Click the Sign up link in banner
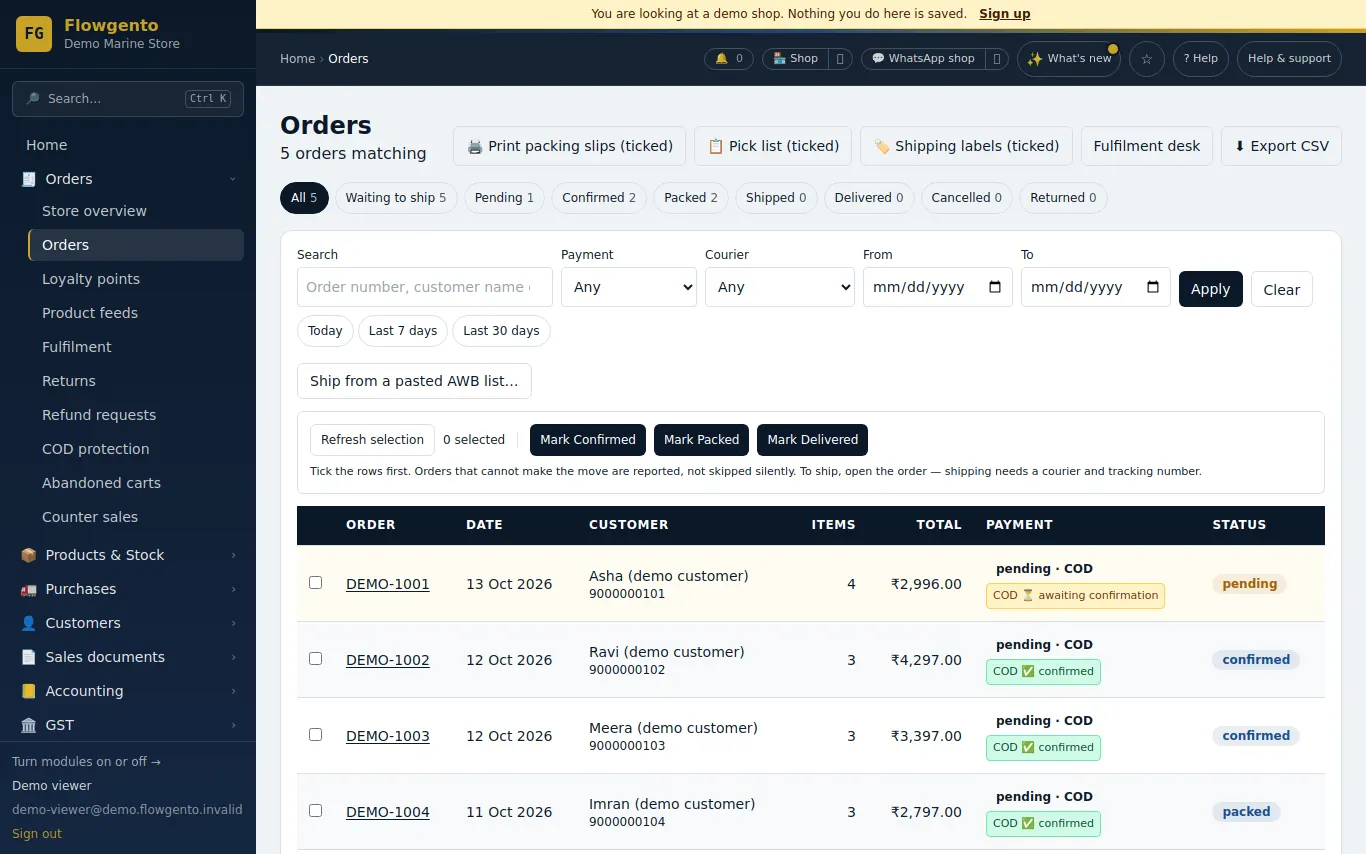The image size is (1366, 854). (x=1004, y=14)
